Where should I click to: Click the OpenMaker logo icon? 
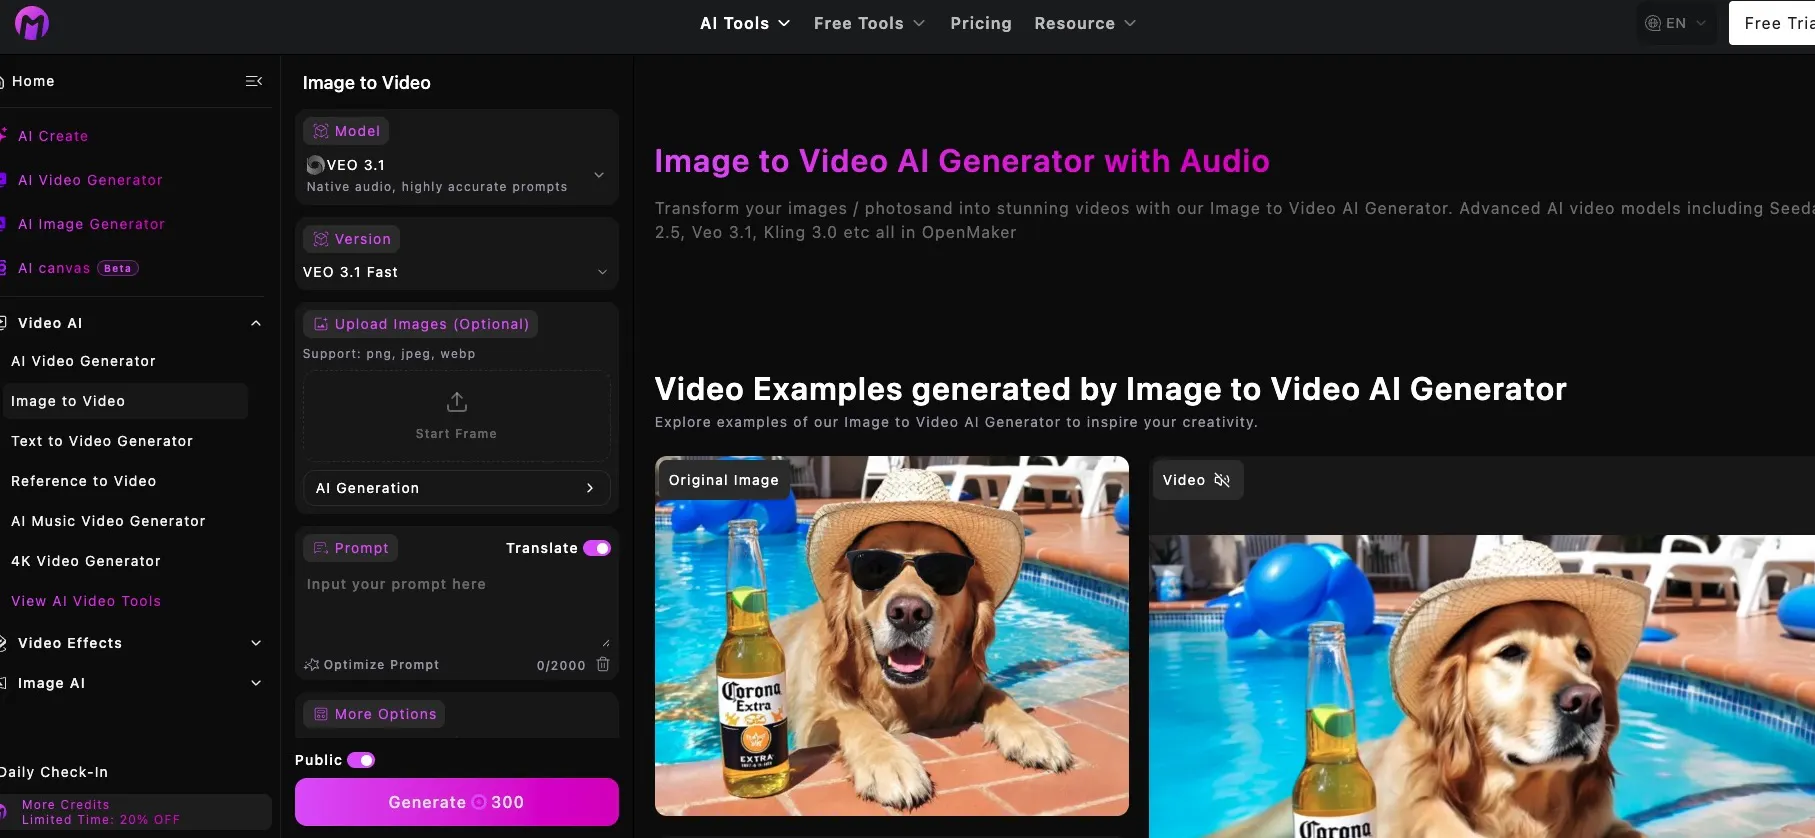tap(32, 23)
